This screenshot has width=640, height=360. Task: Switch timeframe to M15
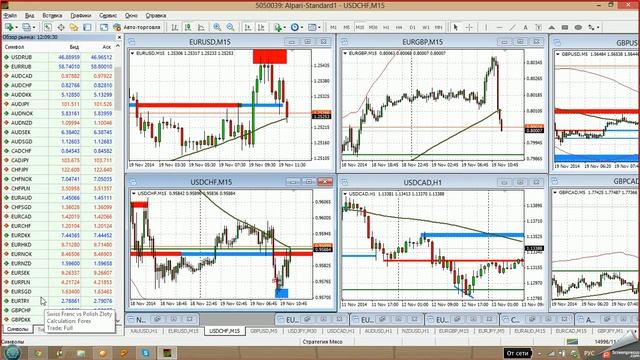(360, 27)
